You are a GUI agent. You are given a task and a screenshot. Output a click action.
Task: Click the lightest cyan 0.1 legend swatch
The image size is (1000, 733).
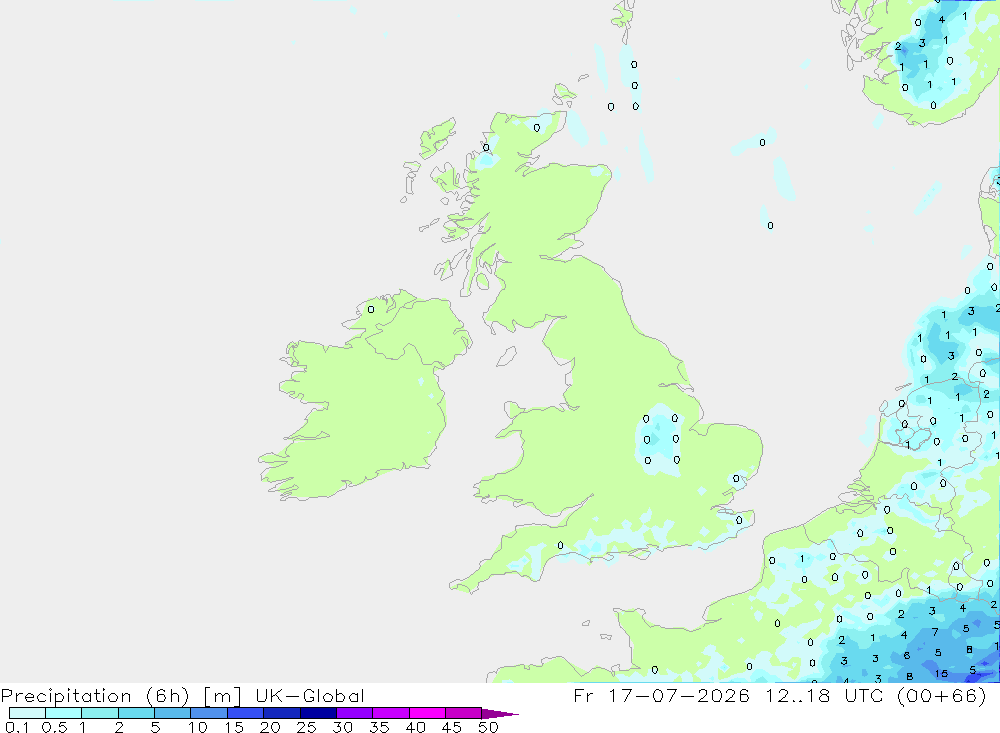27,713
